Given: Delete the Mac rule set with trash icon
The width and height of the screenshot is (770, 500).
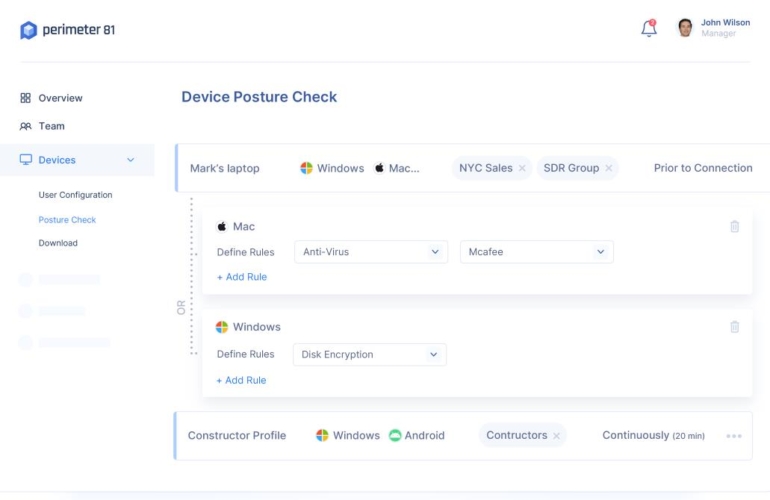Looking at the screenshot, I should (x=735, y=227).
